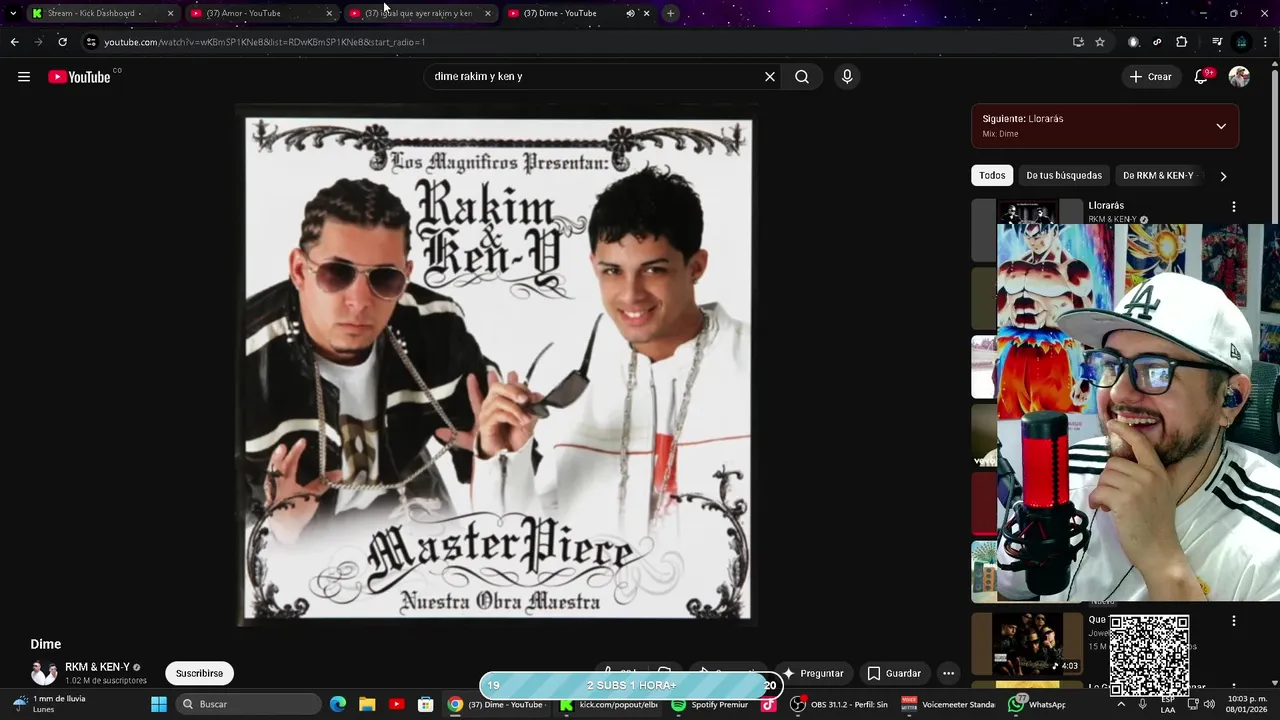Open the RKM & KEN-Y channel name link

click(98, 667)
